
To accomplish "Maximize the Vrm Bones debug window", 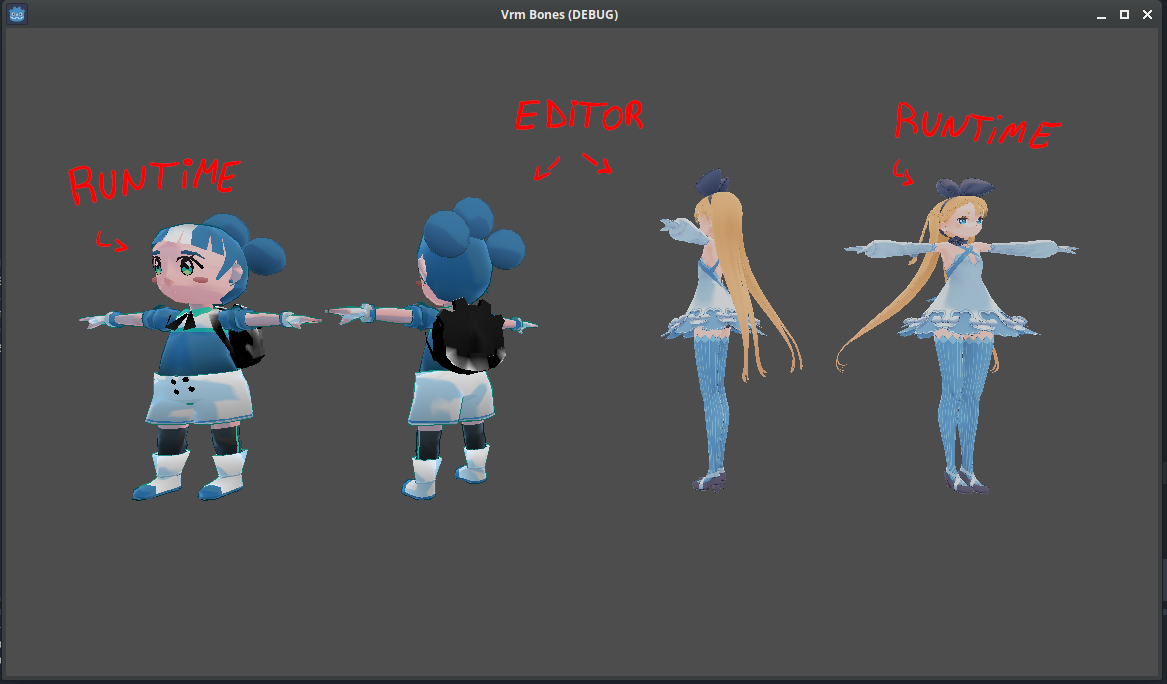I will point(1124,14).
